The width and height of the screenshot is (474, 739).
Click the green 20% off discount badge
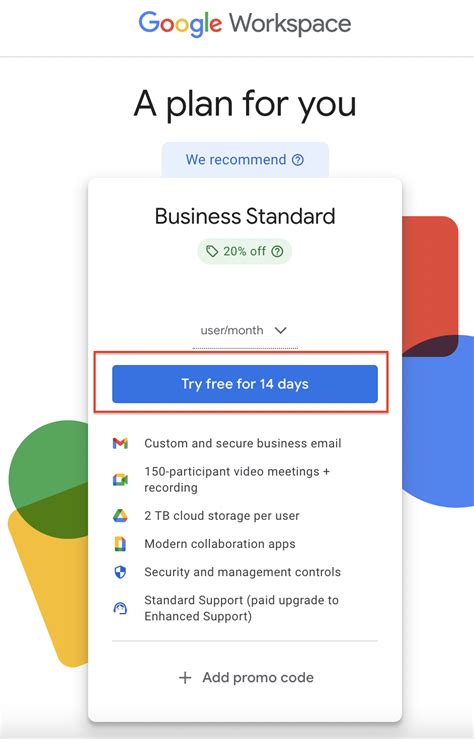245,251
